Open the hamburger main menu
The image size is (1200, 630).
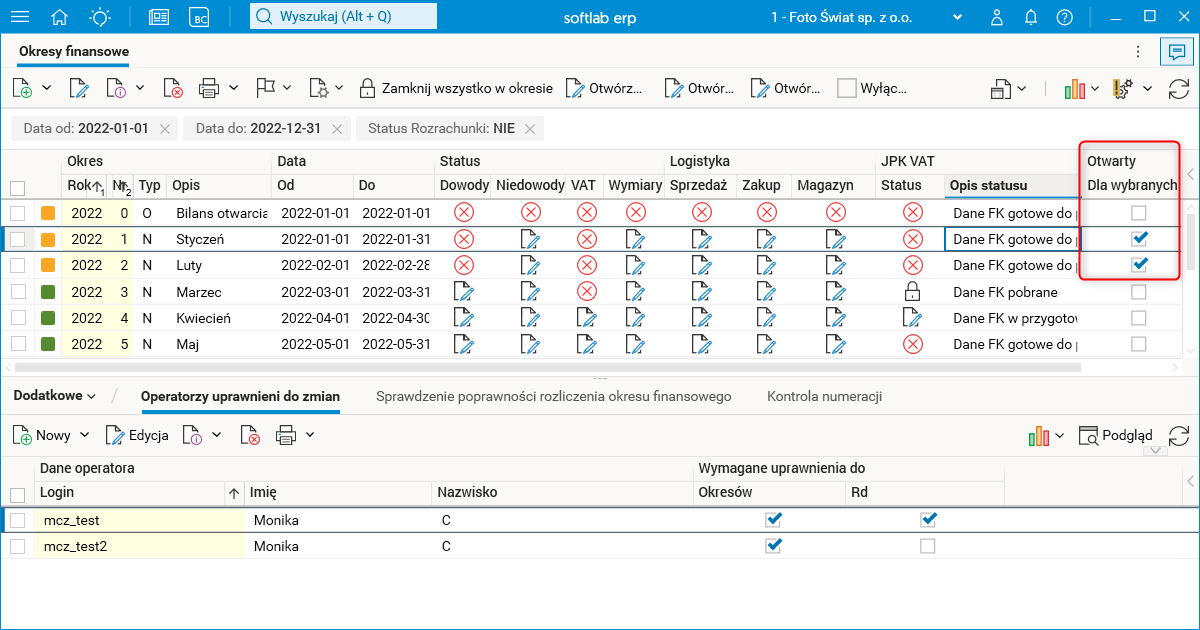click(x=19, y=17)
